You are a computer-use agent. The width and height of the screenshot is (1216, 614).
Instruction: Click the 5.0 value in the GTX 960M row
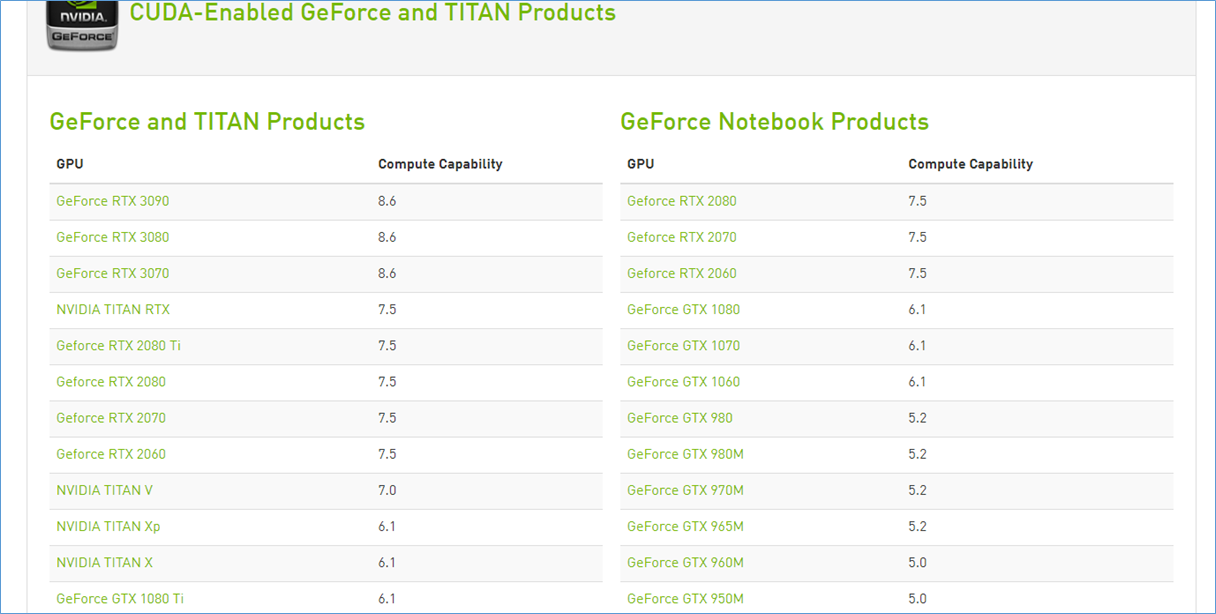pyautogui.click(x=917, y=562)
